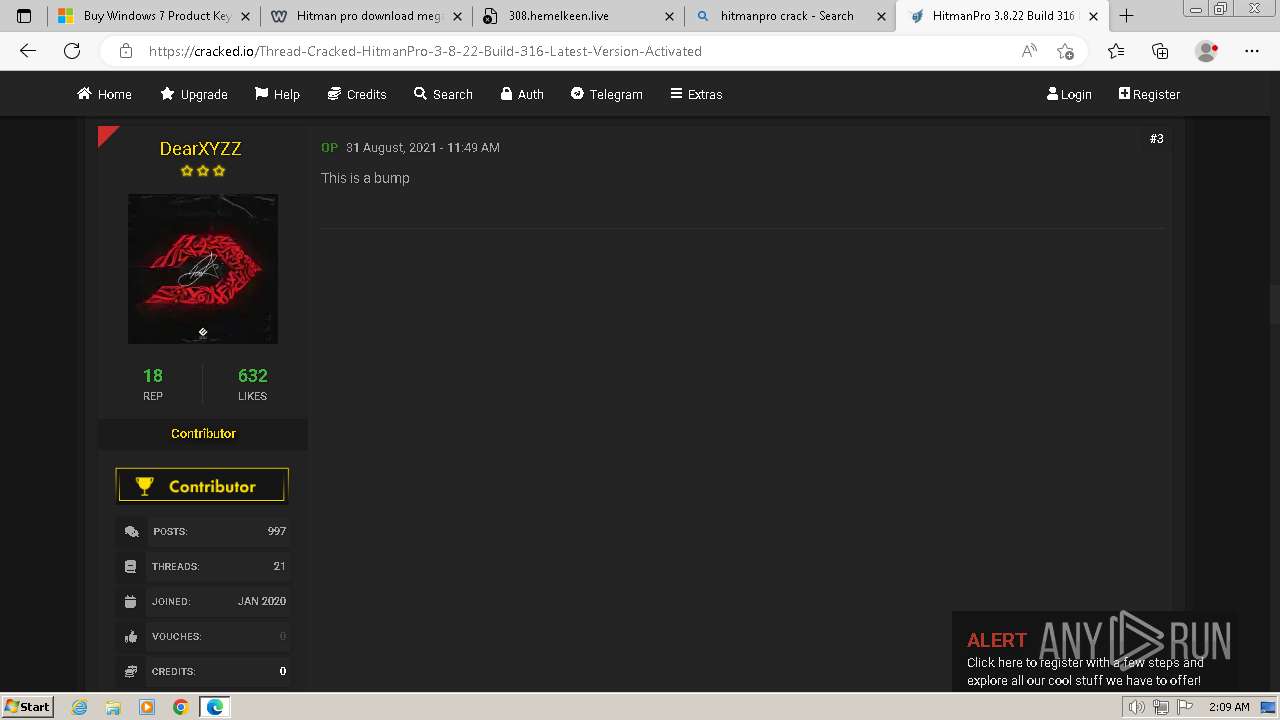The image size is (1280, 720).
Task: Click the CREDITS coins icon
Action: (131, 672)
